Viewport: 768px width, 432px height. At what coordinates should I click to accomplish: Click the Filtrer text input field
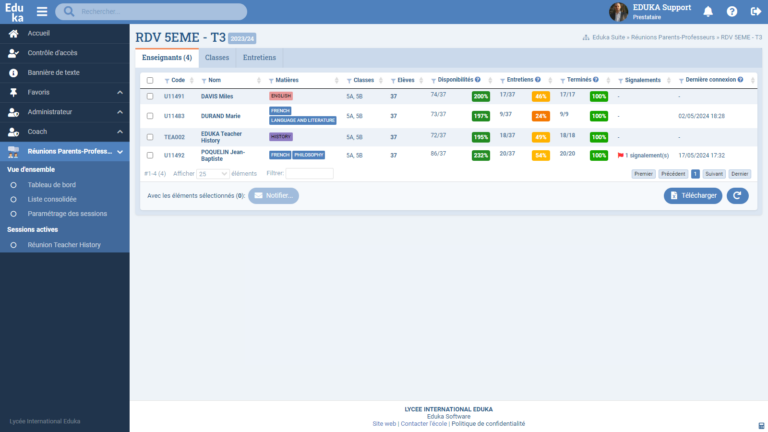(309, 173)
